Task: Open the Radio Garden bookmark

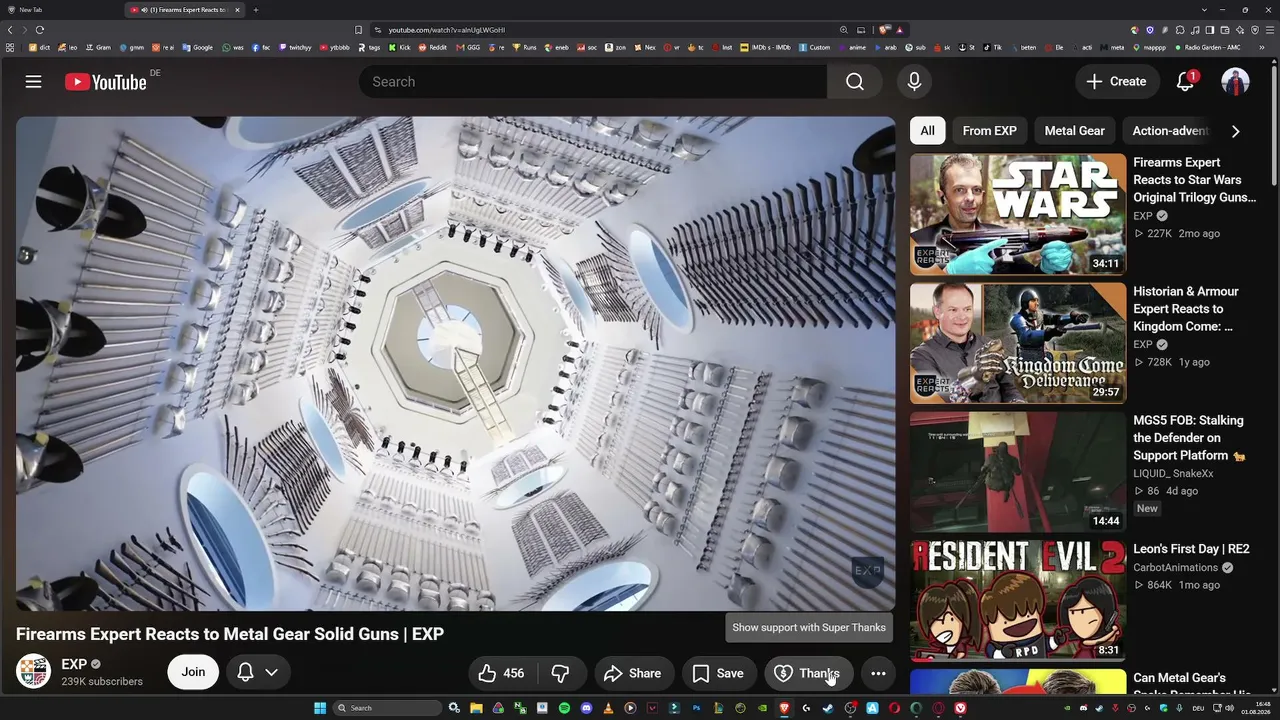Action: click(1207, 47)
